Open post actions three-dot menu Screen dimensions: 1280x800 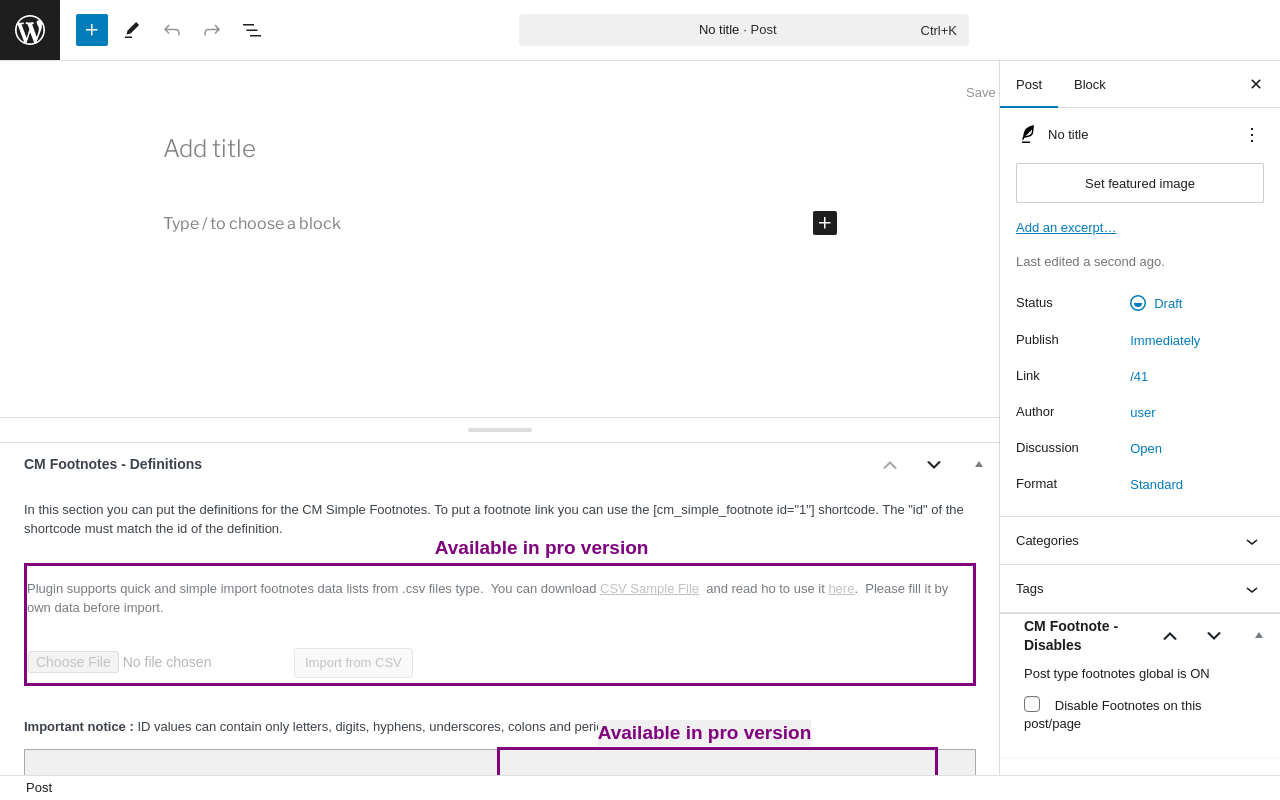(1252, 134)
